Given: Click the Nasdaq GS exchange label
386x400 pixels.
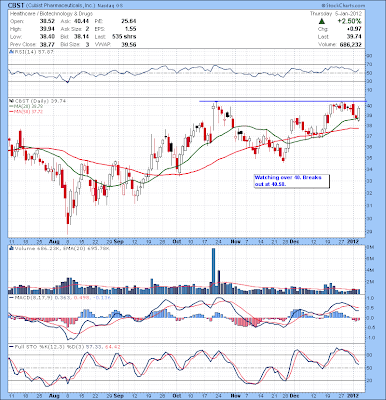Looking at the screenshot, I should point(109,6).
